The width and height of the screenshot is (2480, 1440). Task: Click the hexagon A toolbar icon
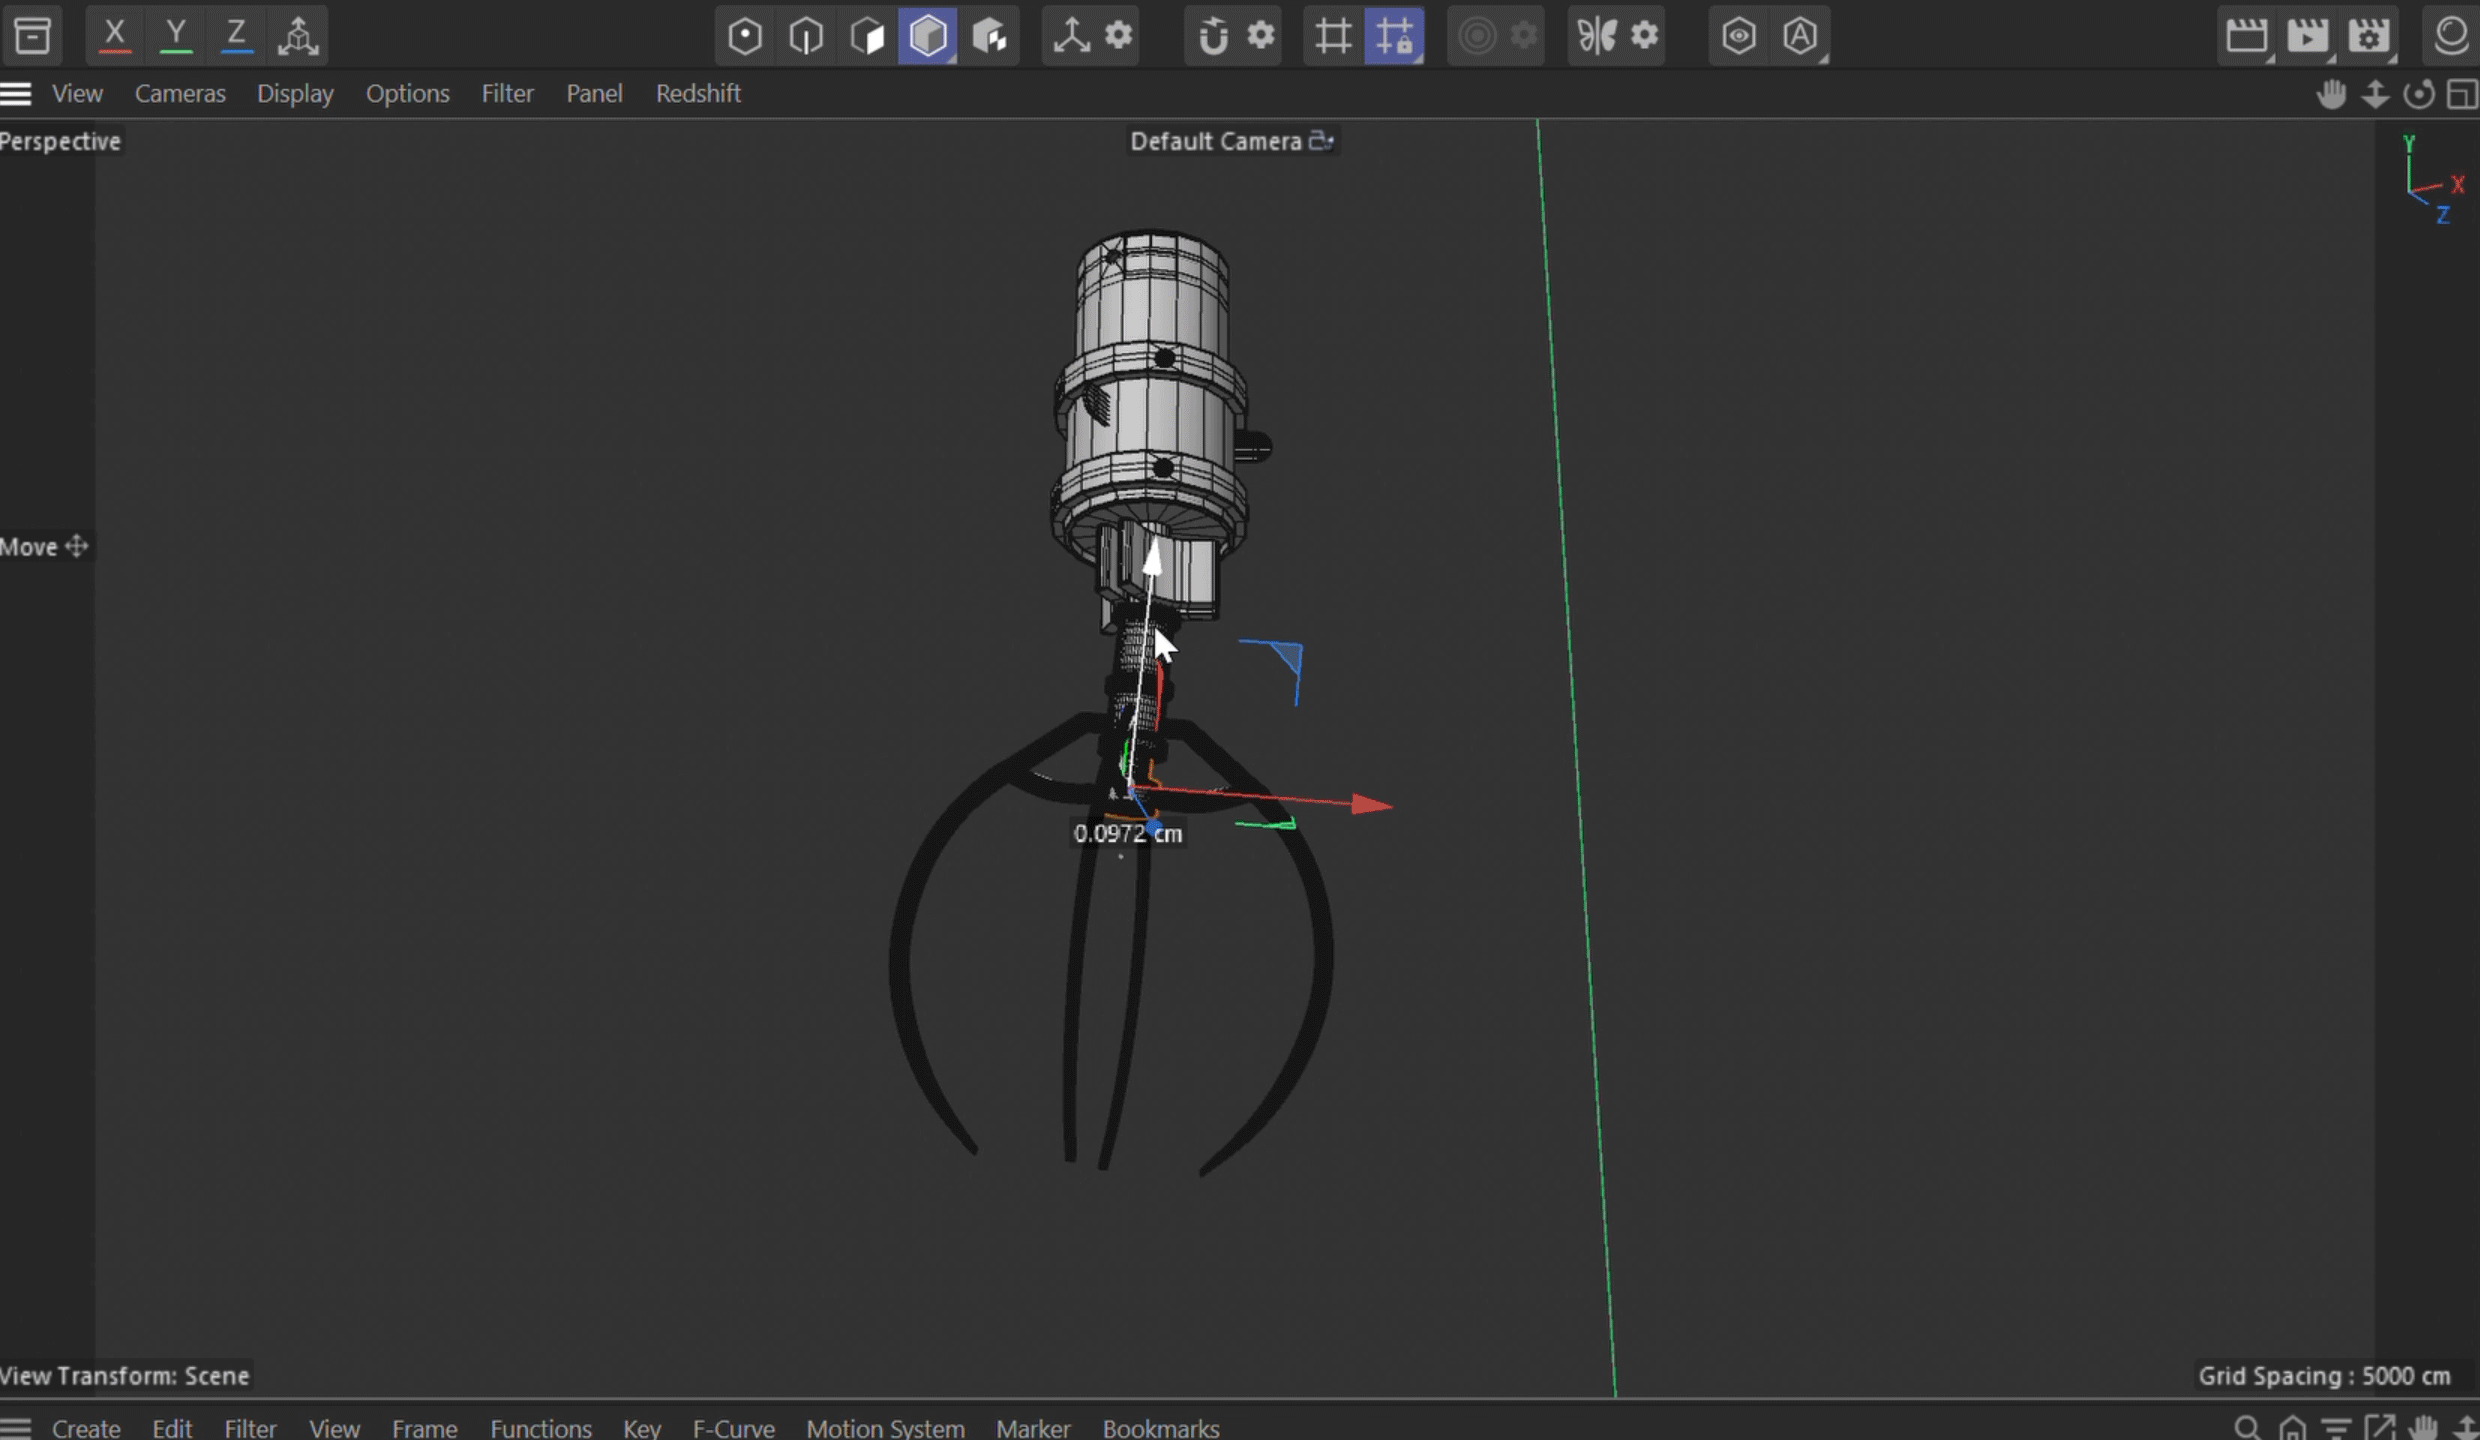tap(1800, 36)
